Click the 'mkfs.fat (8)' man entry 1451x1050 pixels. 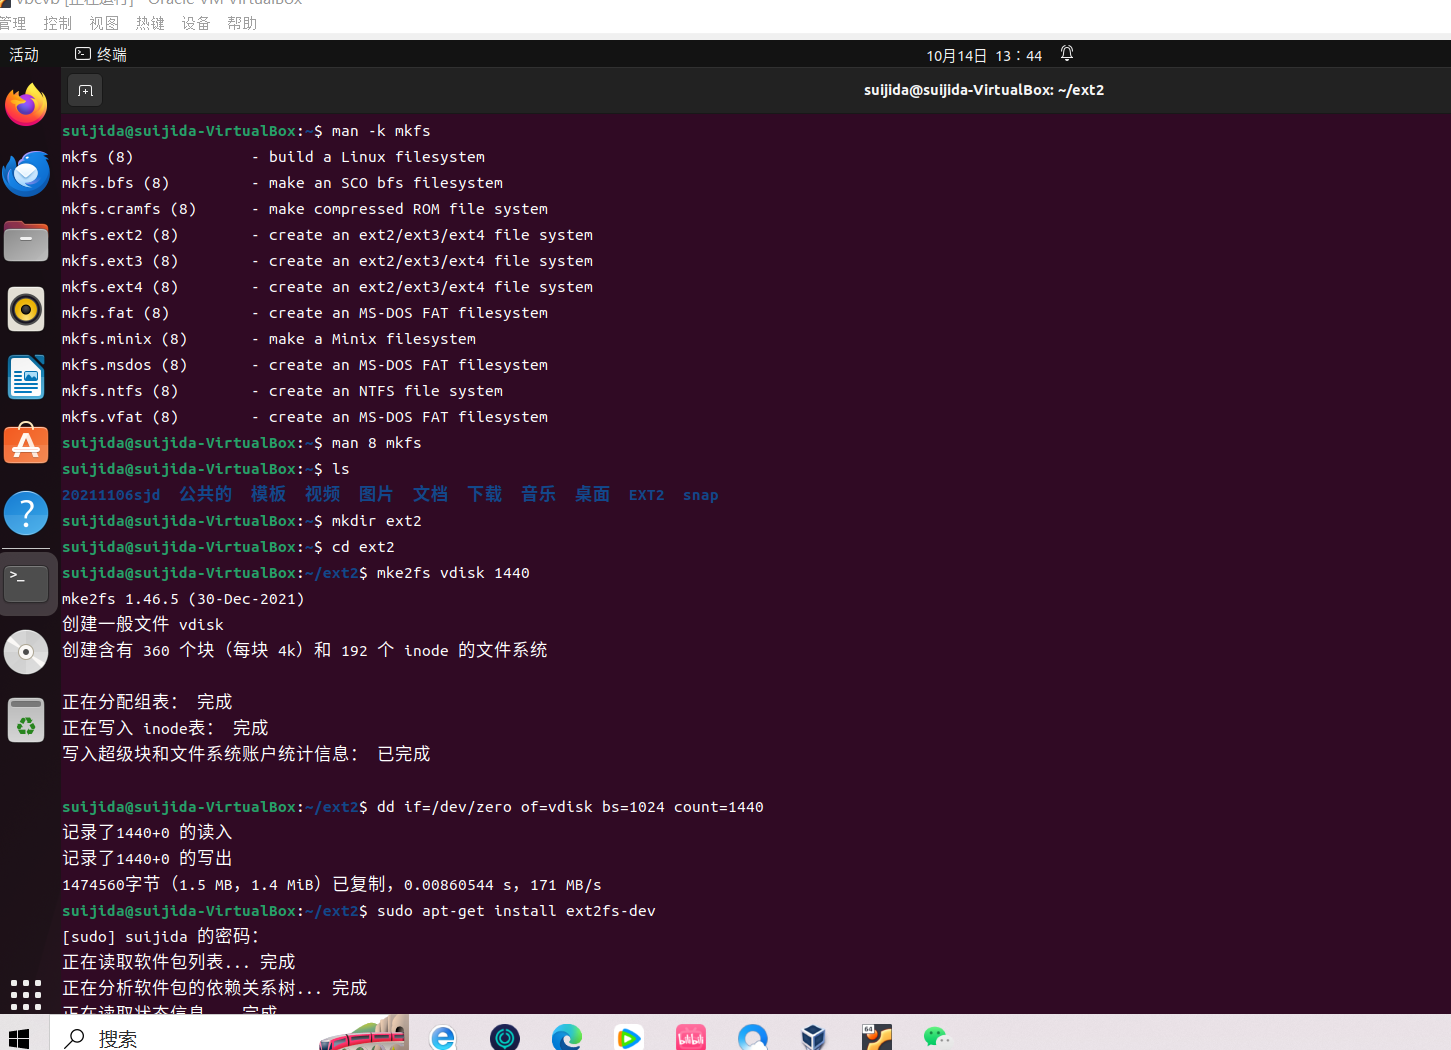point(115,313)
